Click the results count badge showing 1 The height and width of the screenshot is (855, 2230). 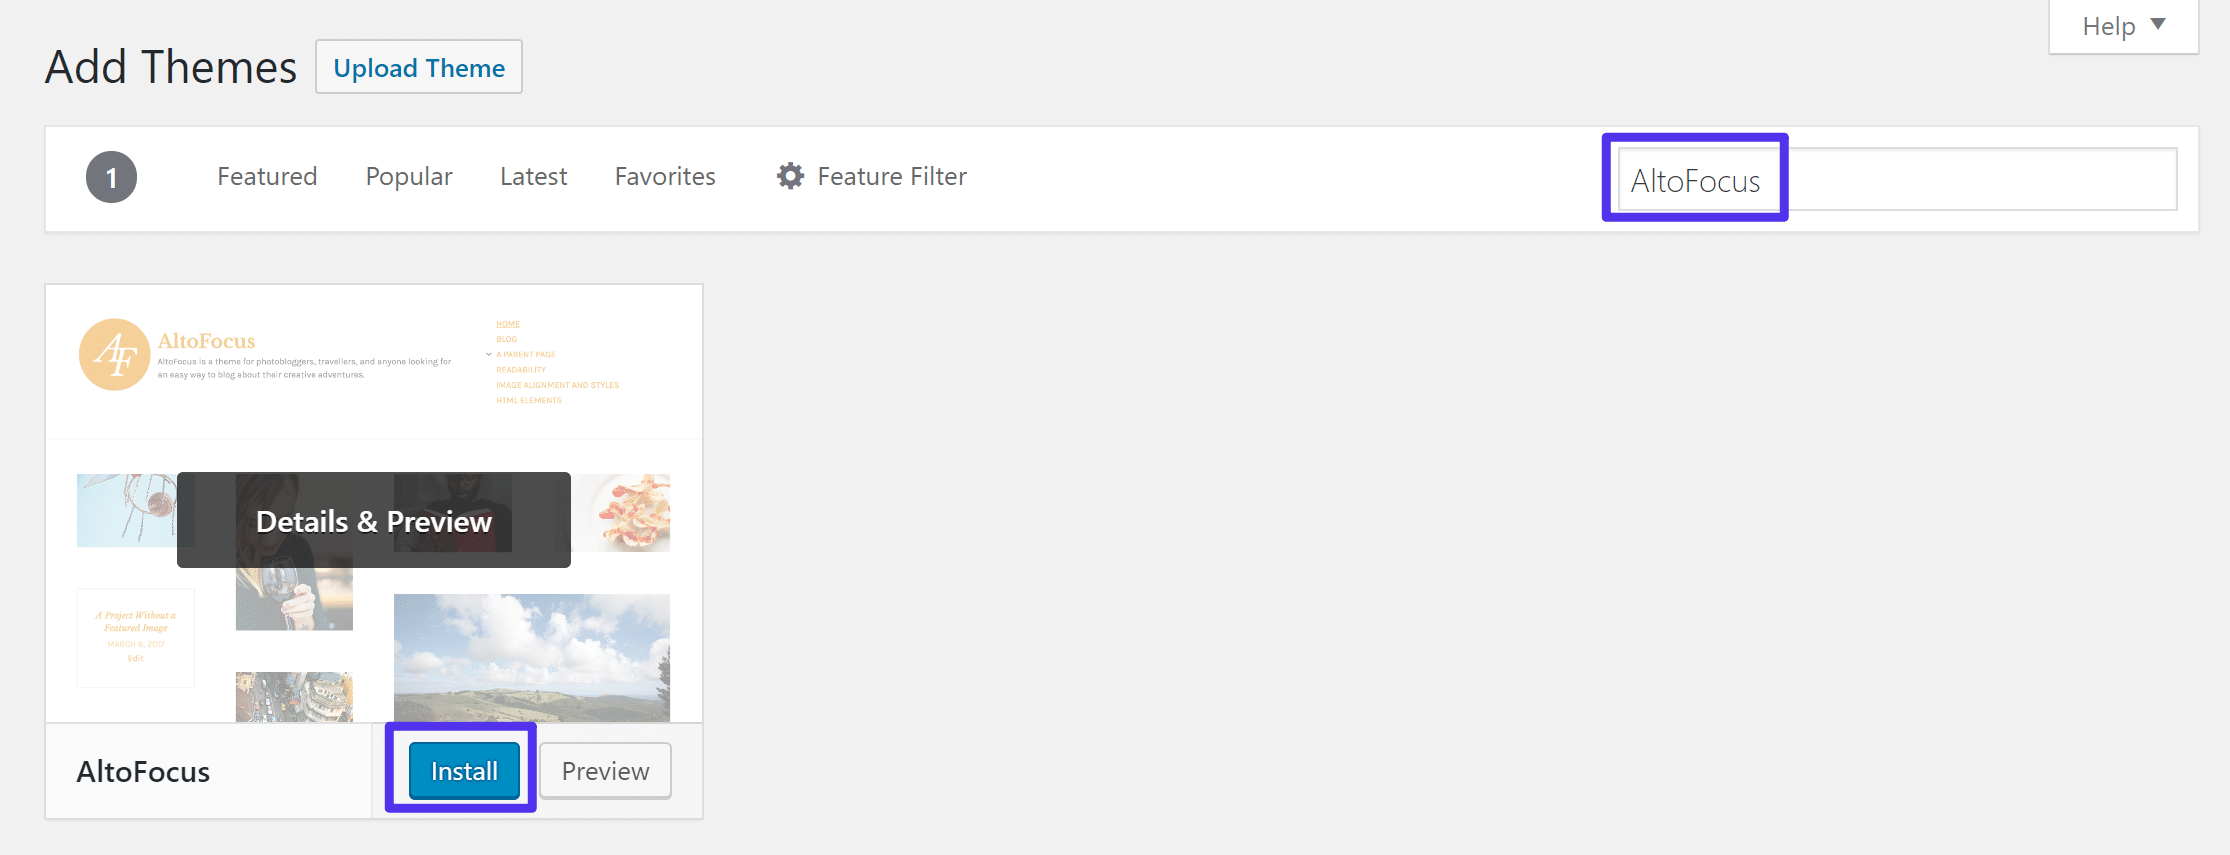(x=111, y=176)
